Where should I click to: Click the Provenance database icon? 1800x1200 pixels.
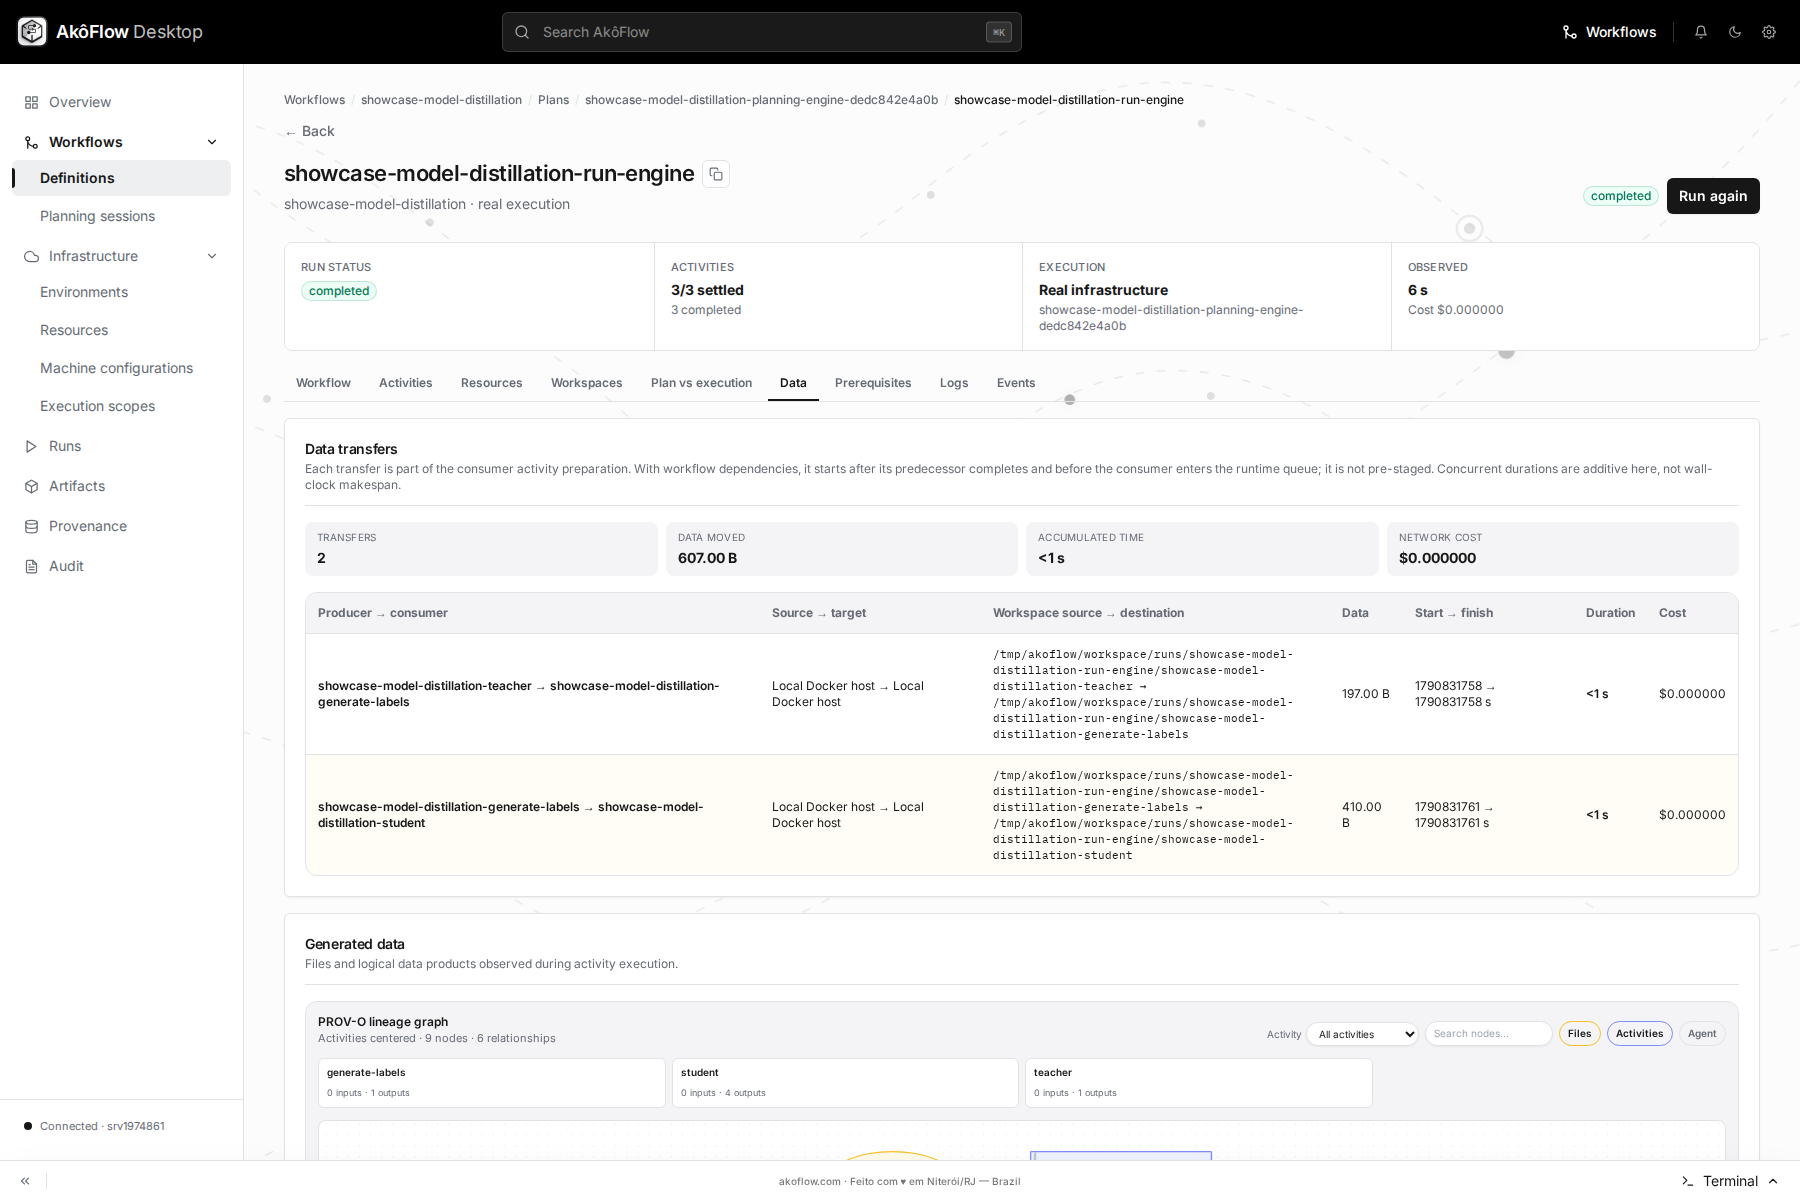pyautogui.click(x=31, y=526)
